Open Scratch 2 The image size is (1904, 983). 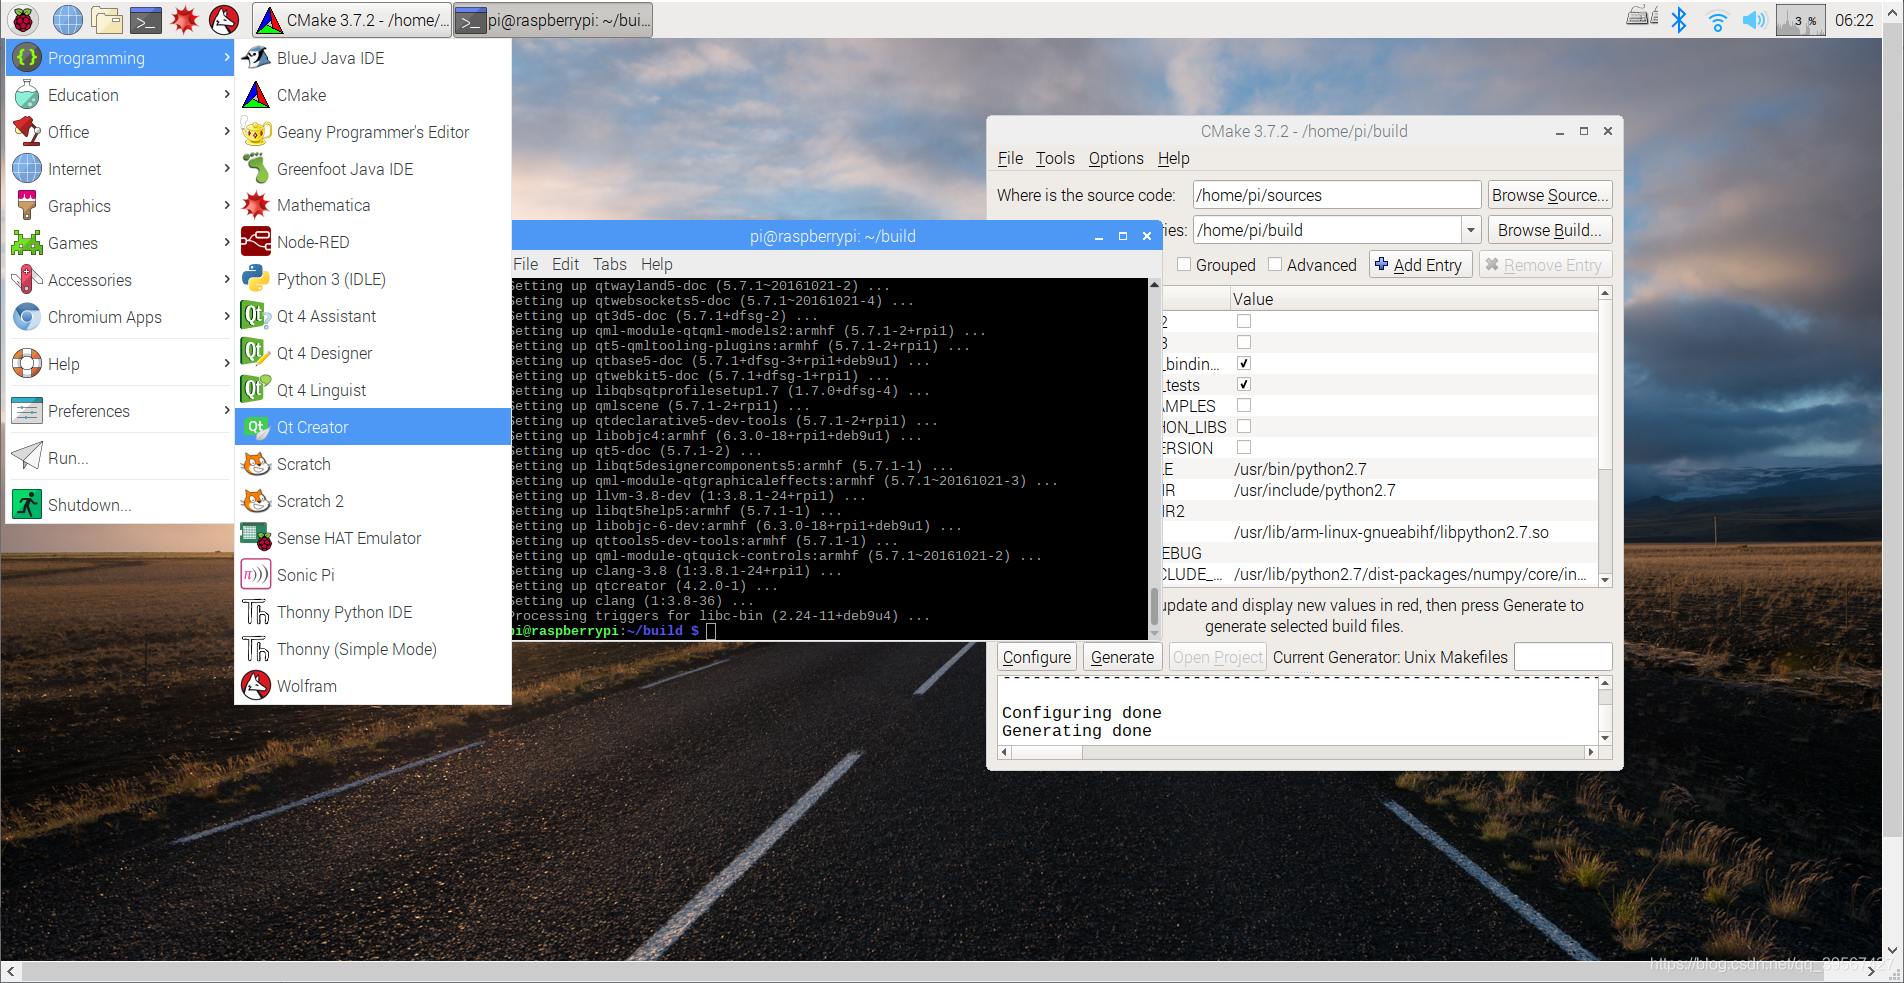tap(373, 501)
